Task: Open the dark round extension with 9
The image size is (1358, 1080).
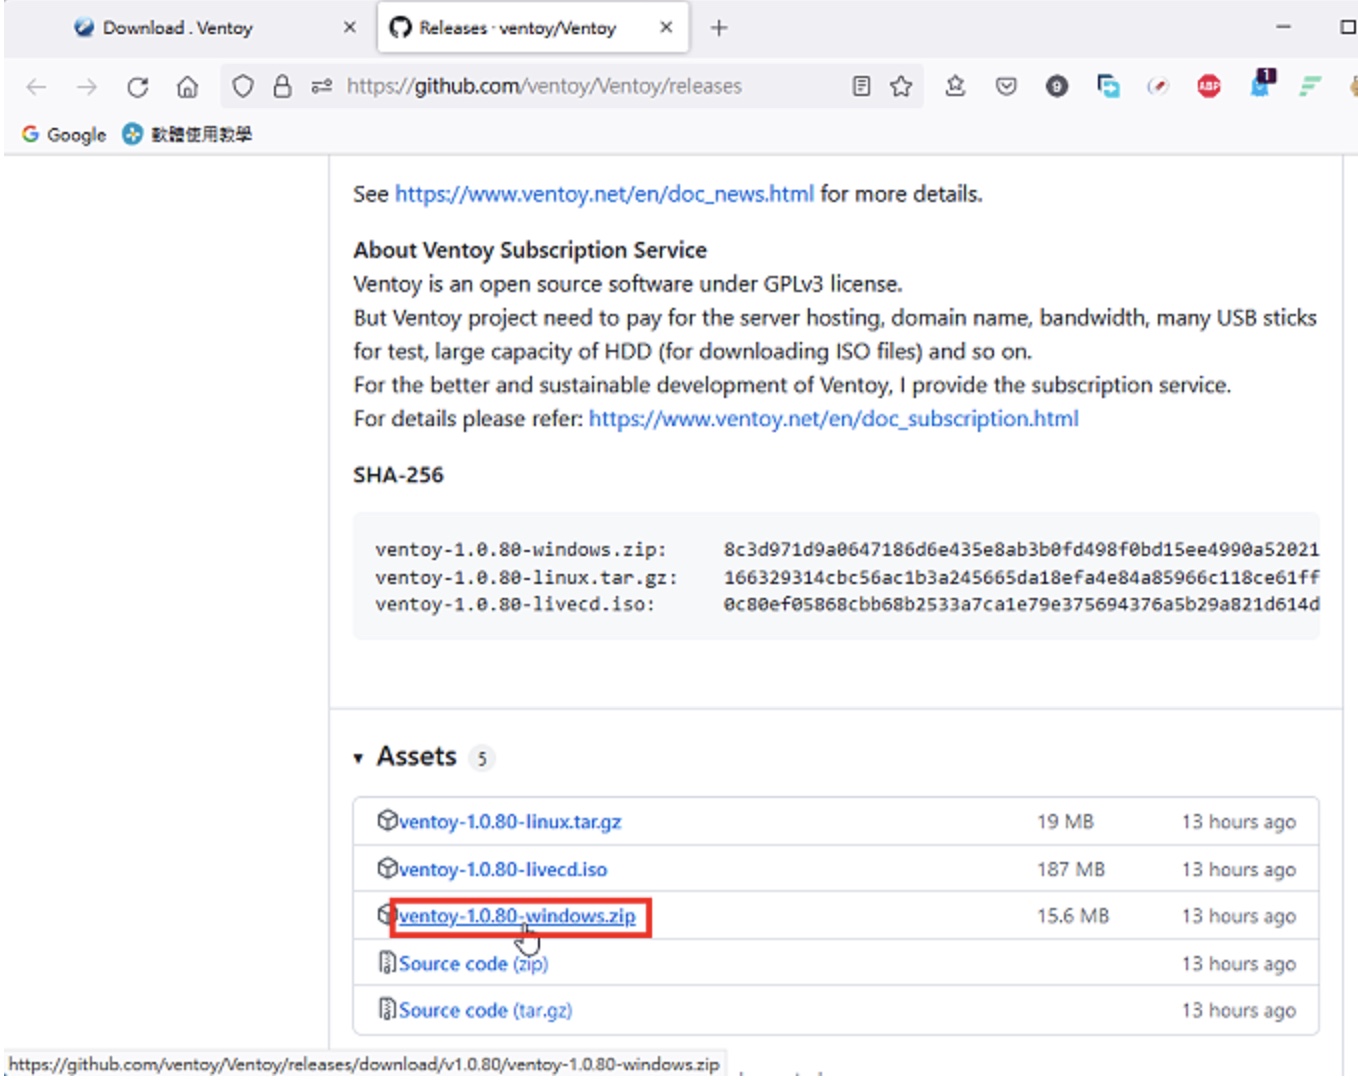Action: pyautogui.click(x=1057, y=87)
